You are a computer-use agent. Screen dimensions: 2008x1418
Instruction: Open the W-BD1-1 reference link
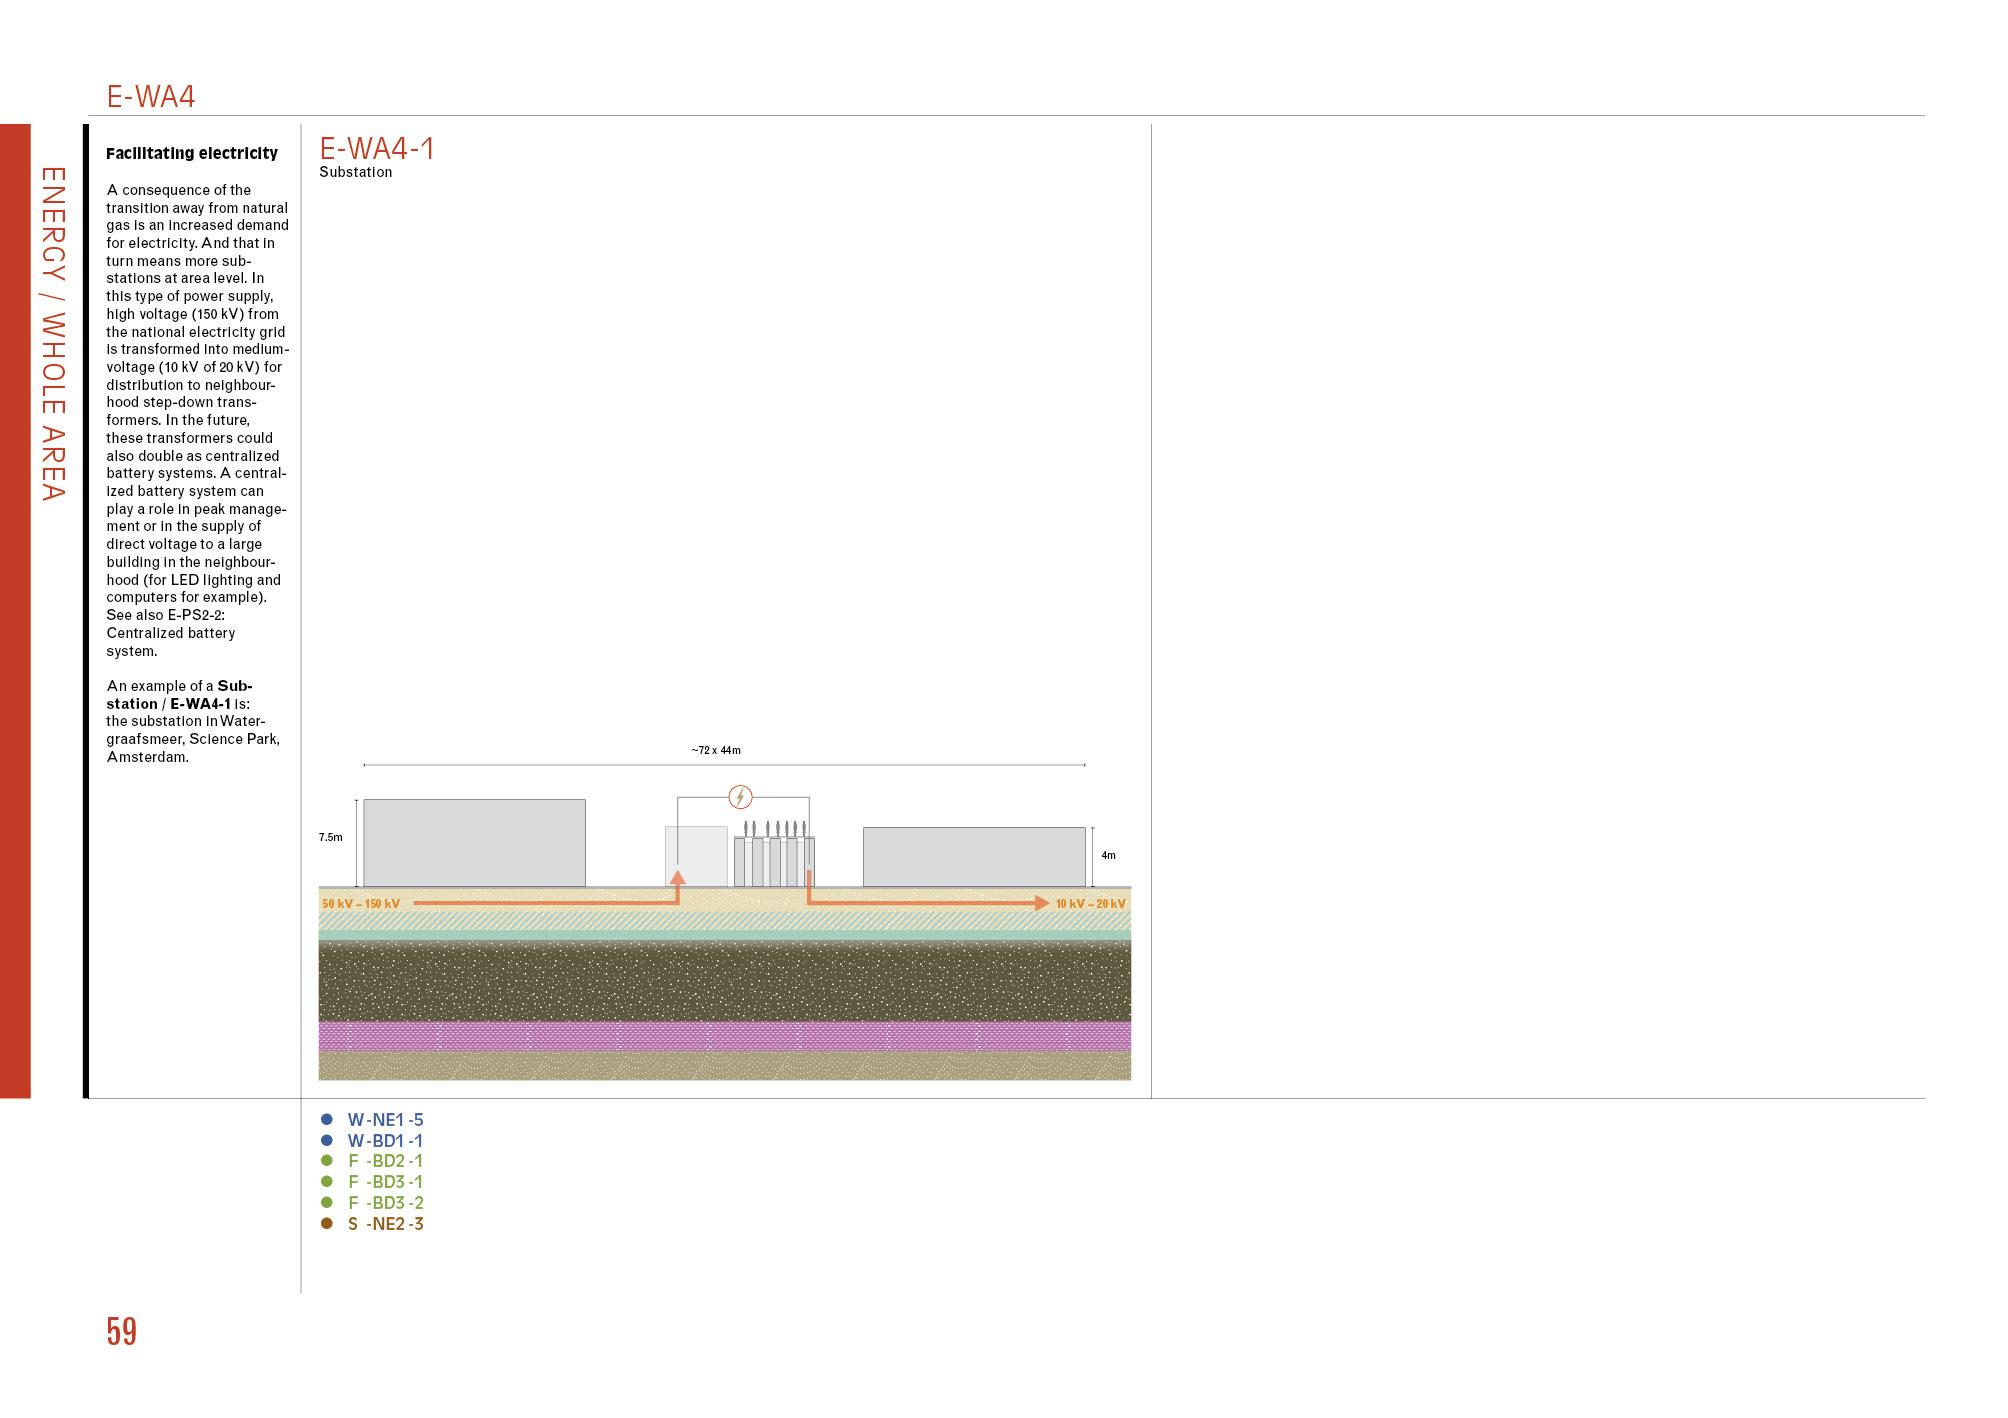385,1141
